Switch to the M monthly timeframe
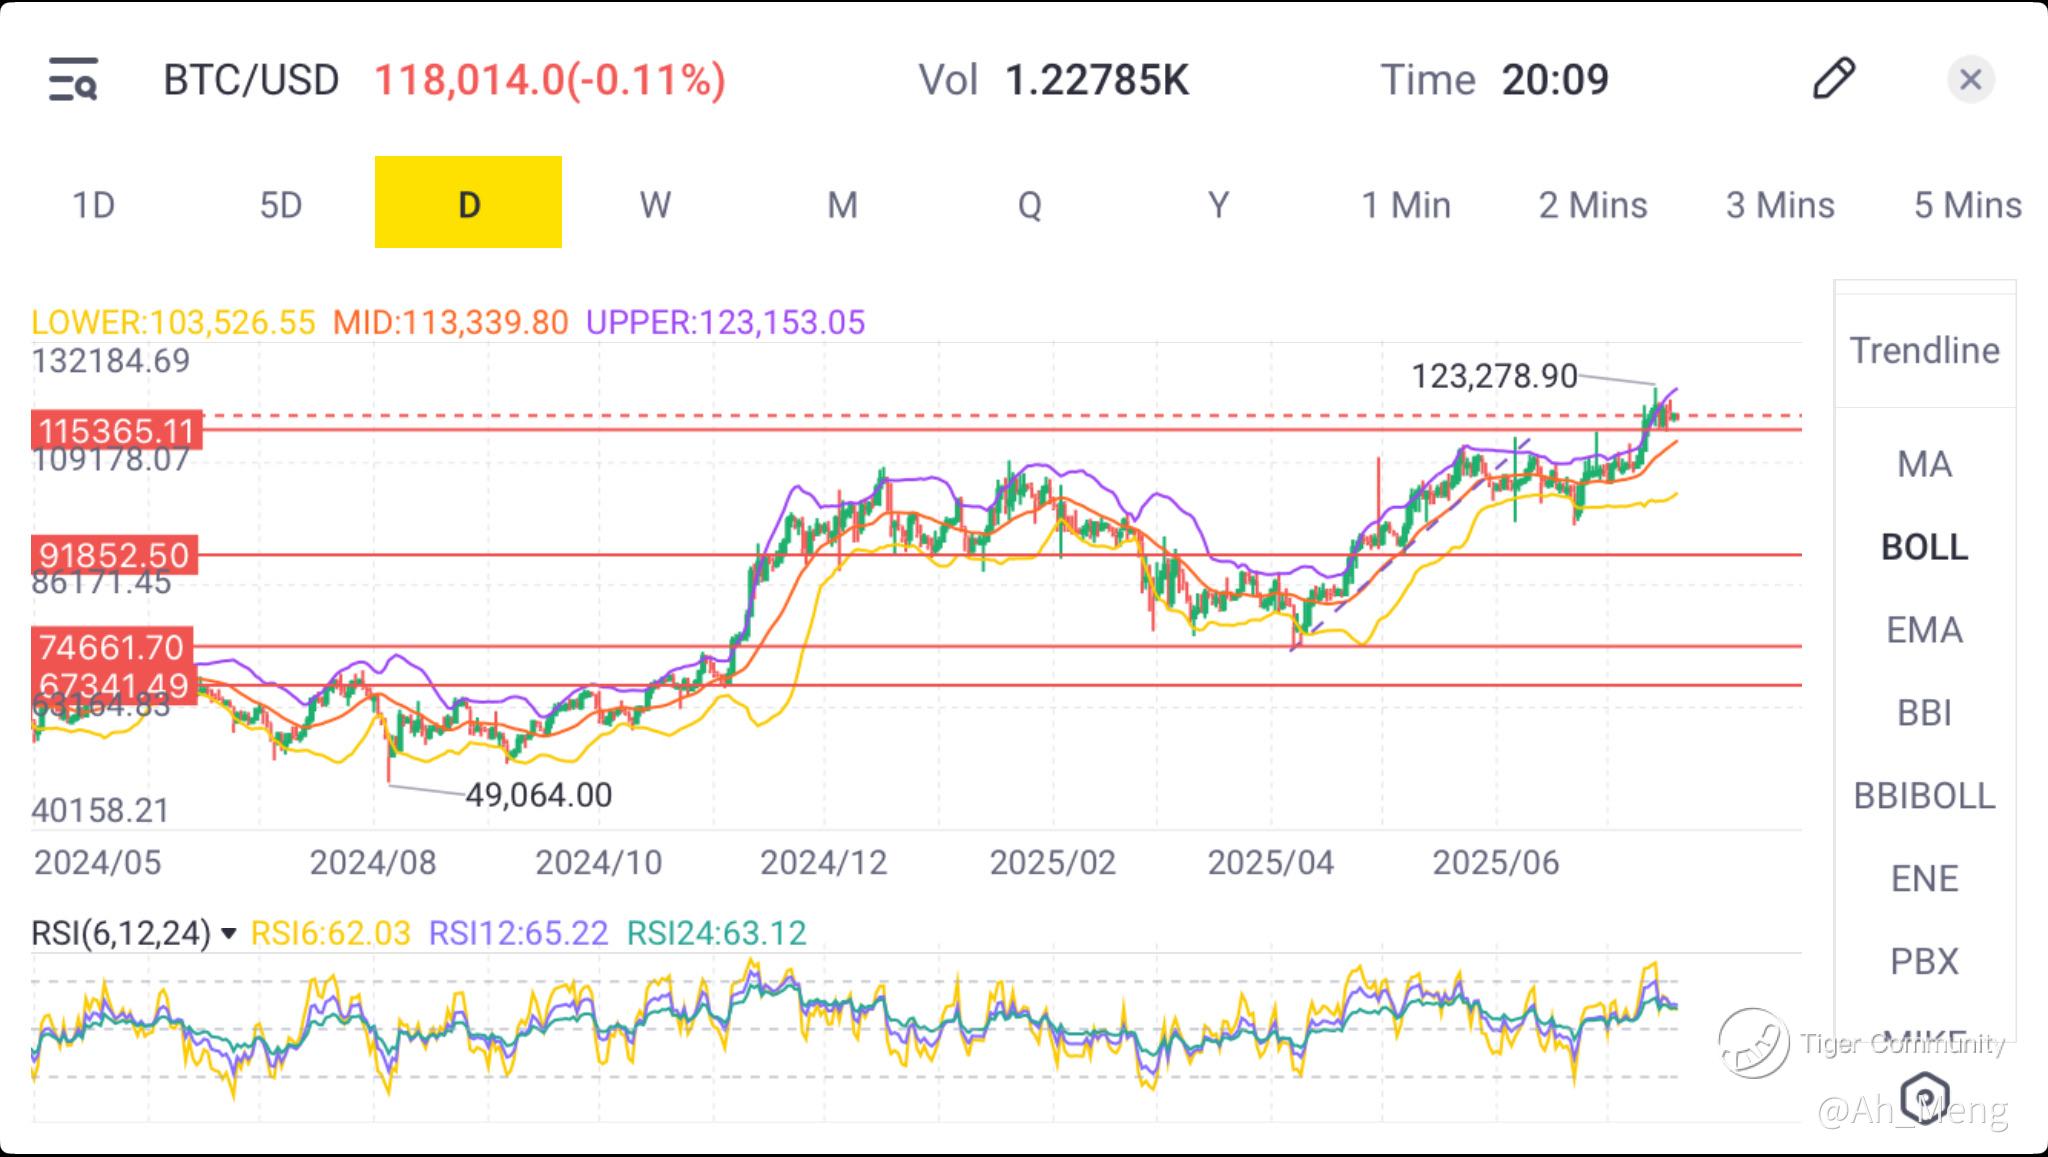 842,205
